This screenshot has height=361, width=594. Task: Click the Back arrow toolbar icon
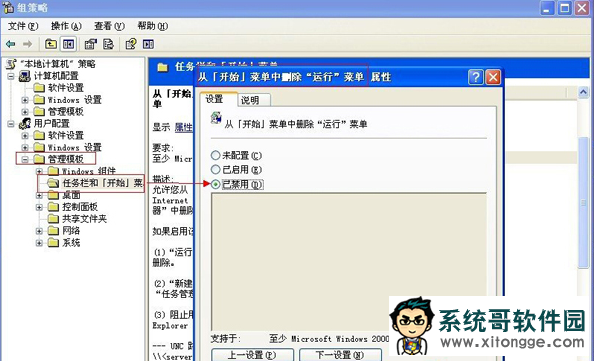pos(11,44)
